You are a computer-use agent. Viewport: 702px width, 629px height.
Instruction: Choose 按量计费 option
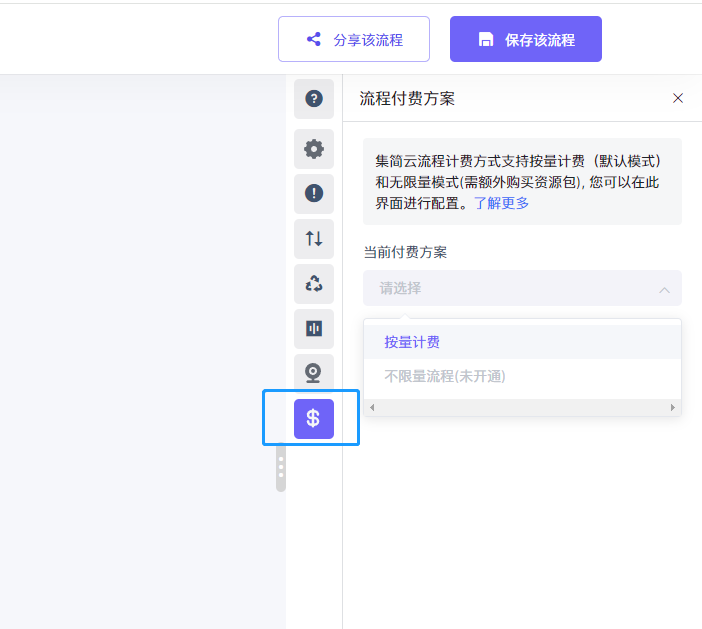[x=522, y=342]
